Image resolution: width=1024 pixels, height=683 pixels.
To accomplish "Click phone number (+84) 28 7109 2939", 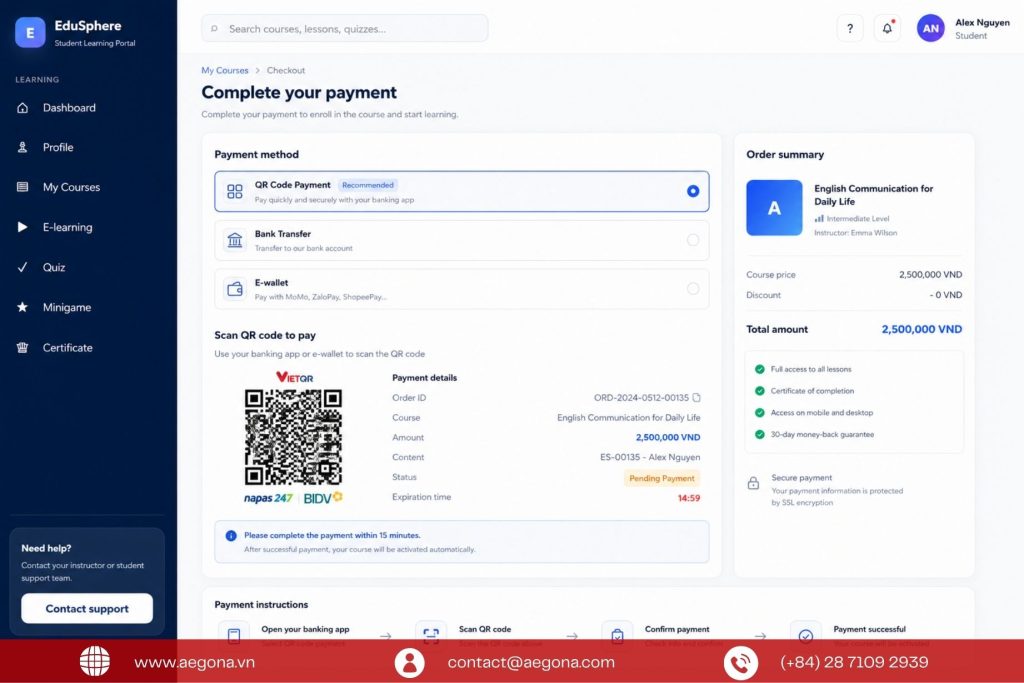I will coord(854,662).
